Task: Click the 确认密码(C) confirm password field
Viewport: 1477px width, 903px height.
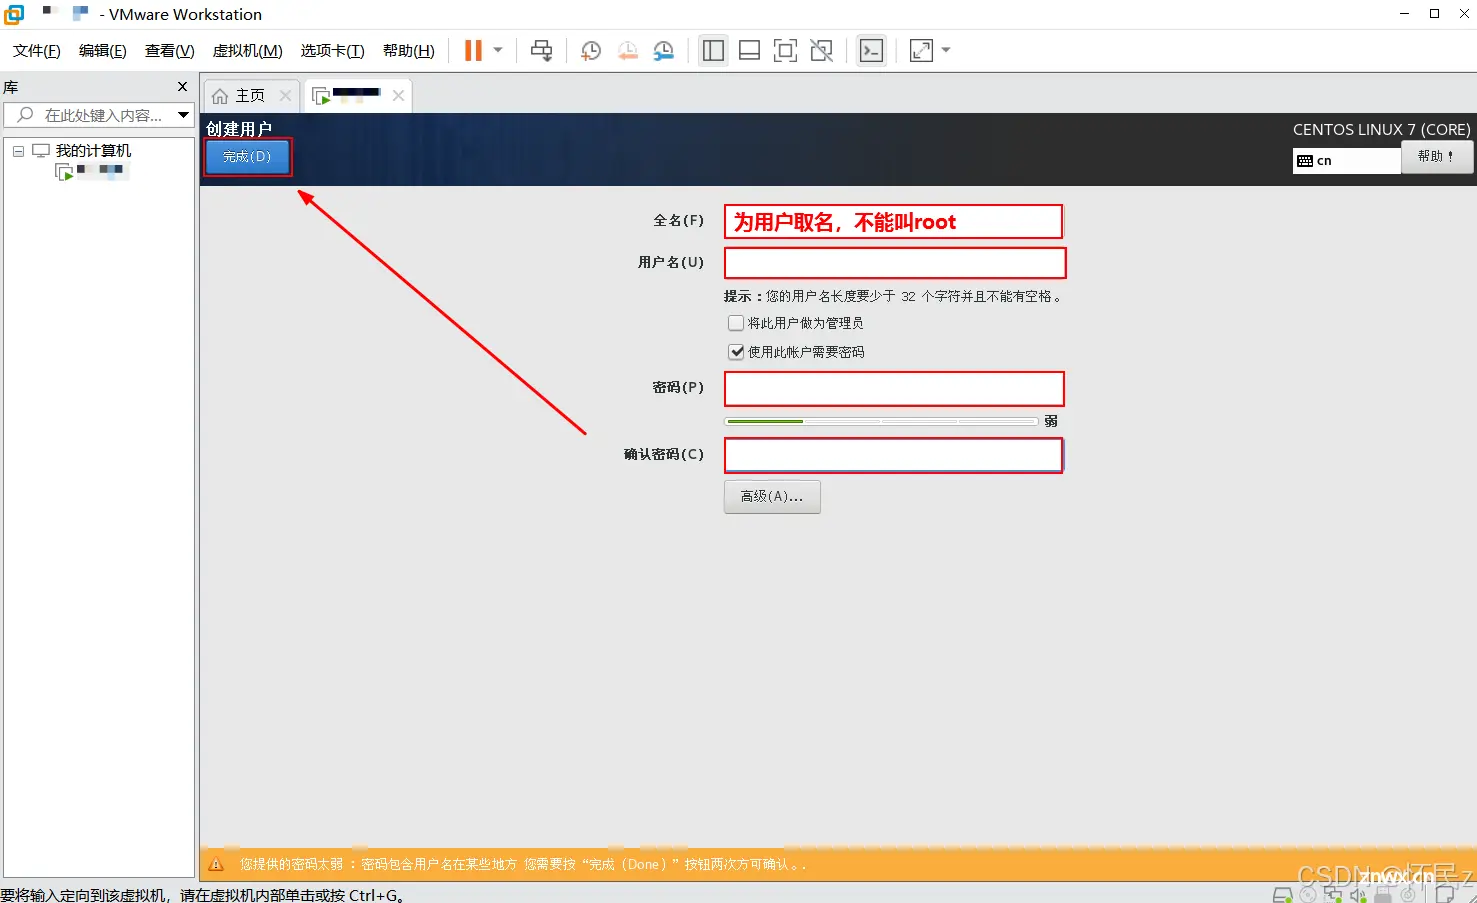Action: point(893,455)
